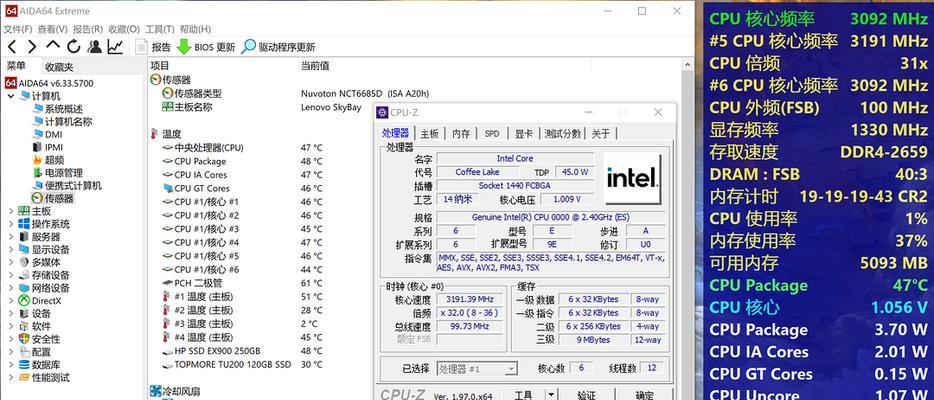Expand the 主板 tree node
934x400 pixels.
pos(11,211)
